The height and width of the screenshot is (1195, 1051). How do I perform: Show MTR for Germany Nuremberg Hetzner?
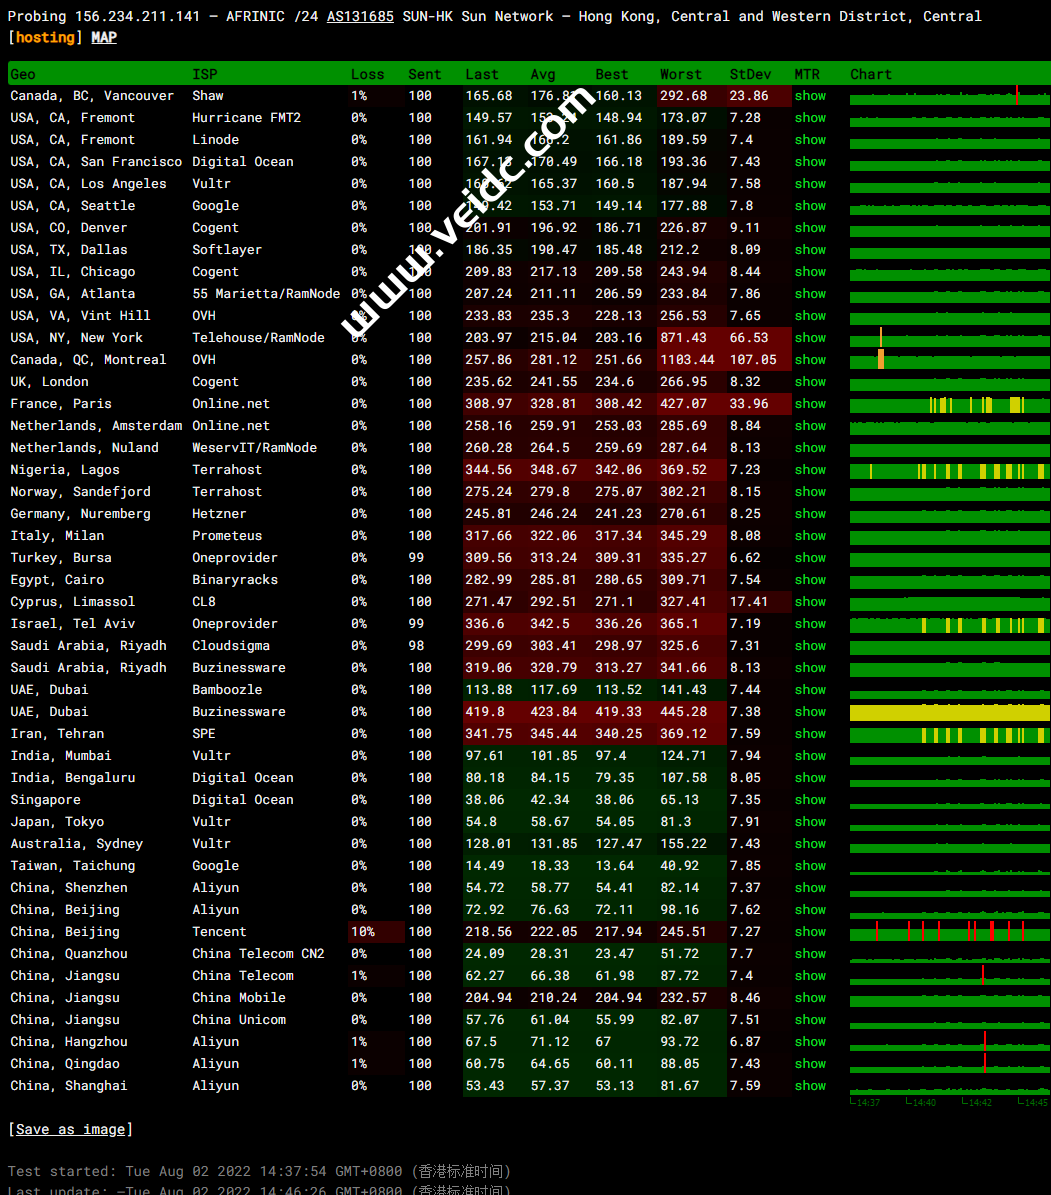point(810,514)
